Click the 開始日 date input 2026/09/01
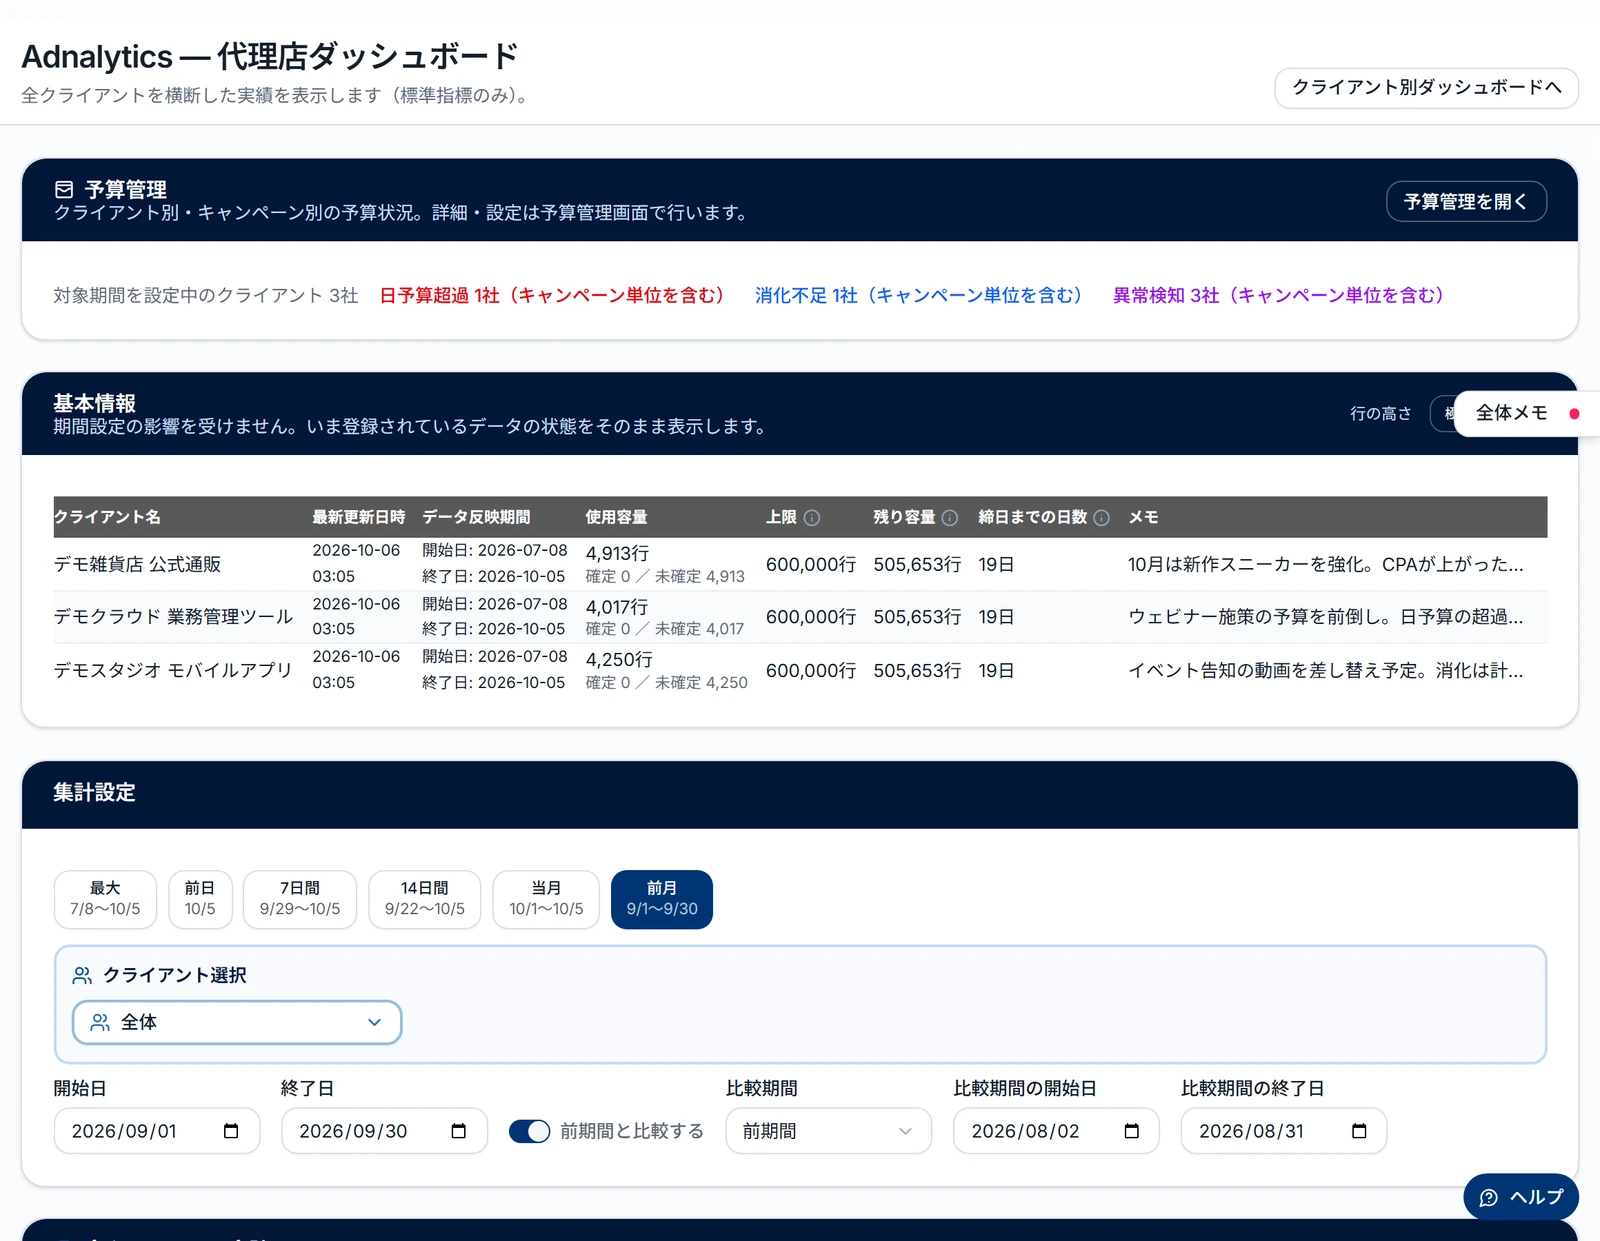The image size is (1600, 1241). click(x=157, y=1131)
